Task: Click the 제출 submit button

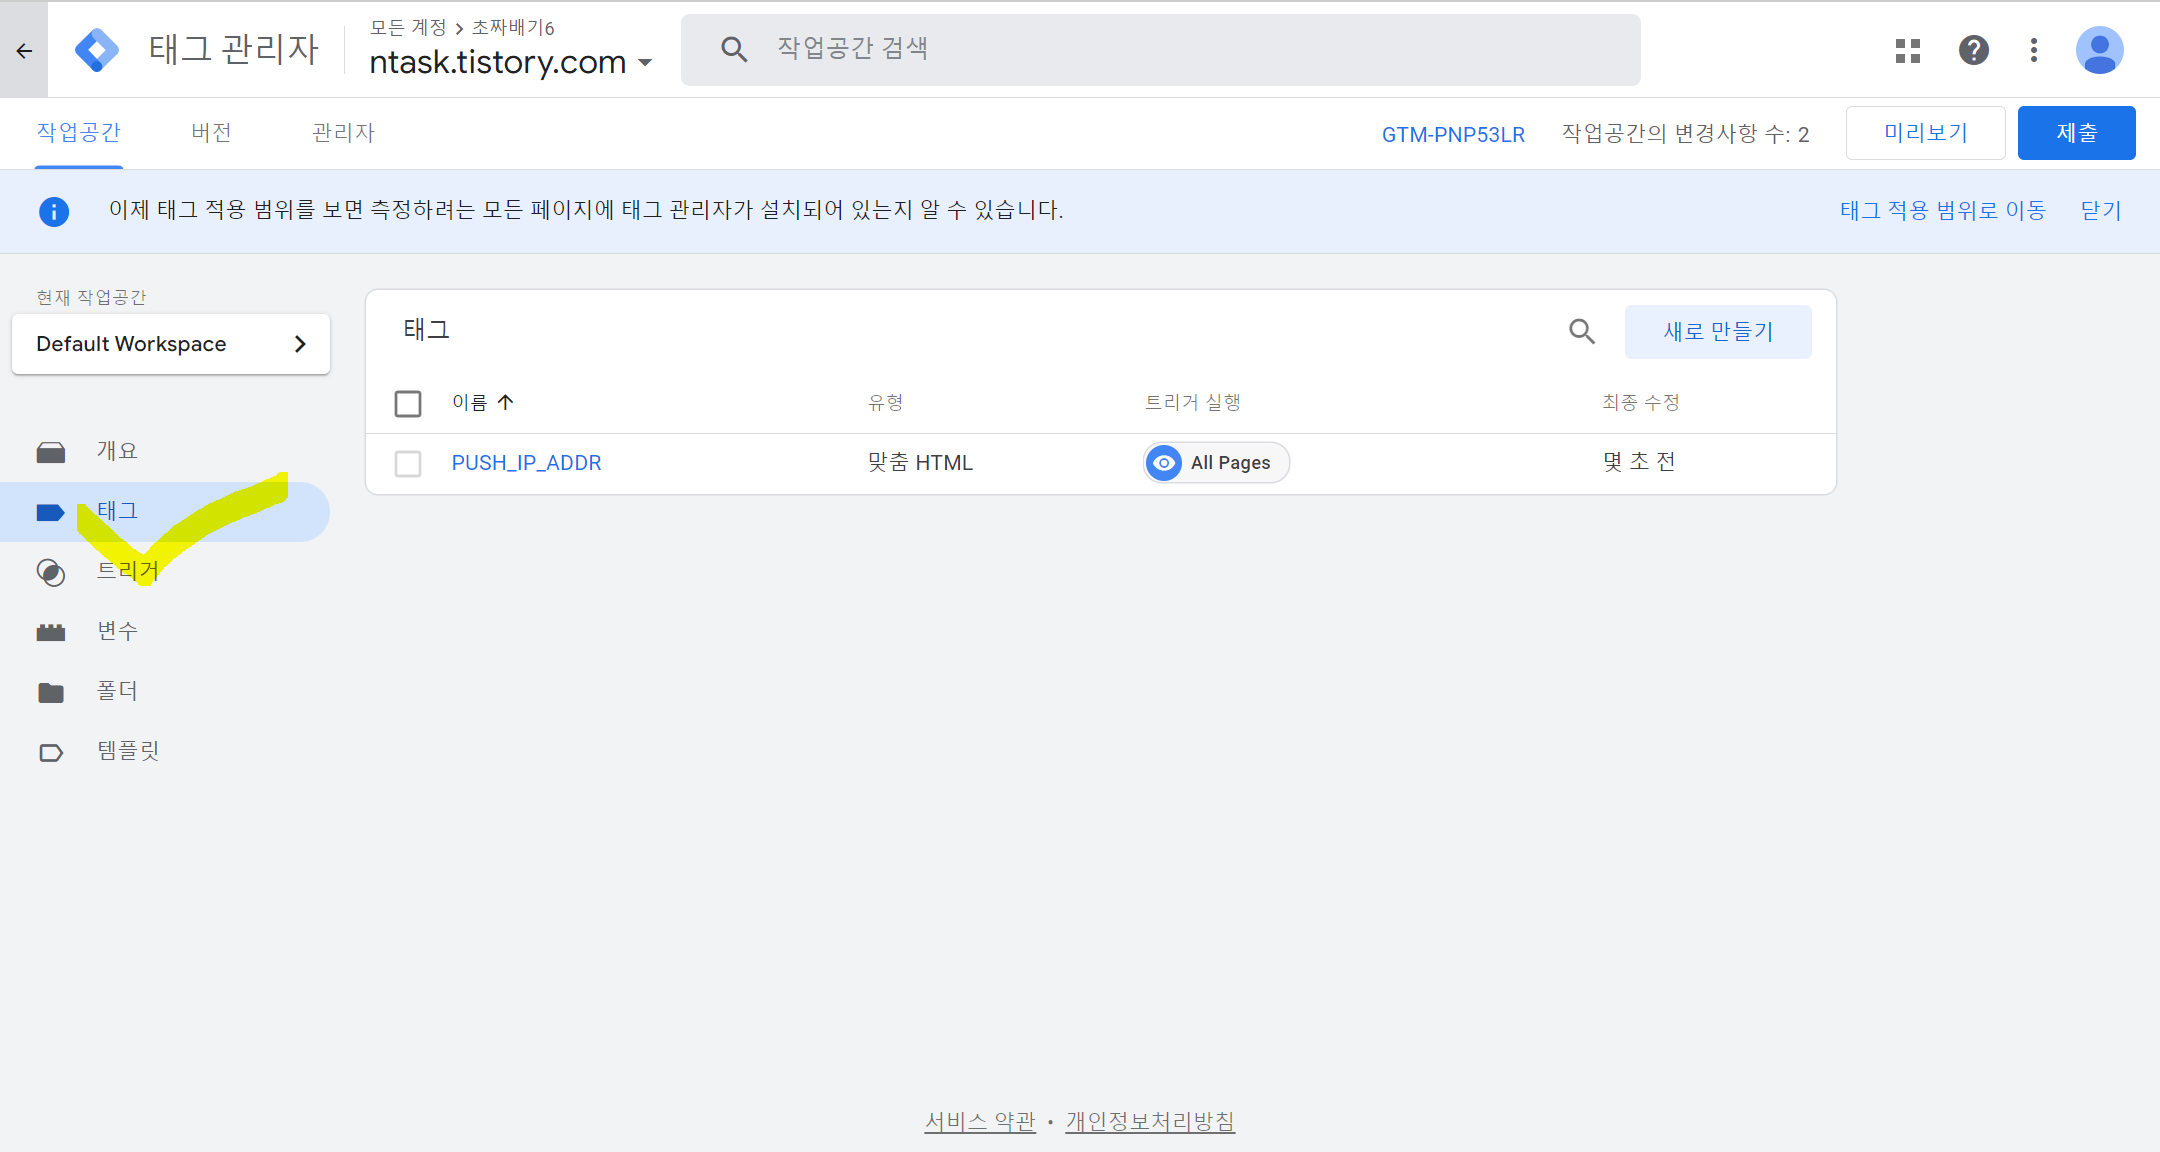Action: click(2076, 133)
